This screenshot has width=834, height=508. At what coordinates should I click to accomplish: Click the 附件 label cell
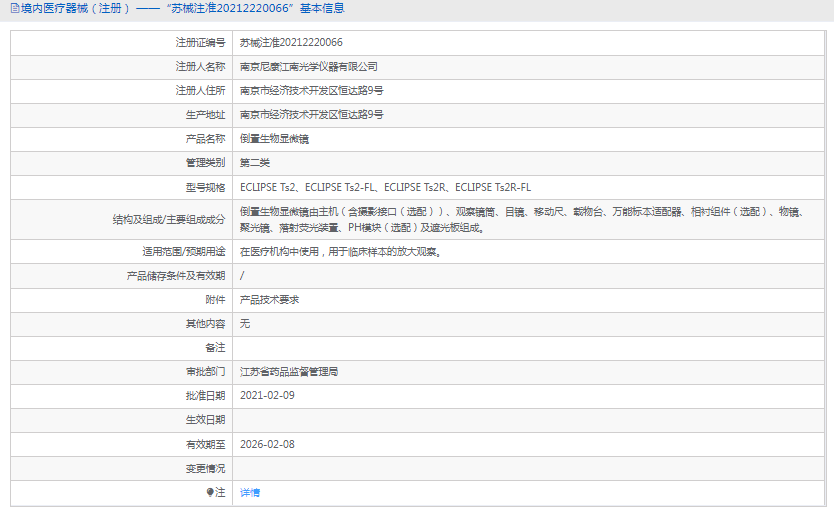pyautogui.click(x=215, y=300)
